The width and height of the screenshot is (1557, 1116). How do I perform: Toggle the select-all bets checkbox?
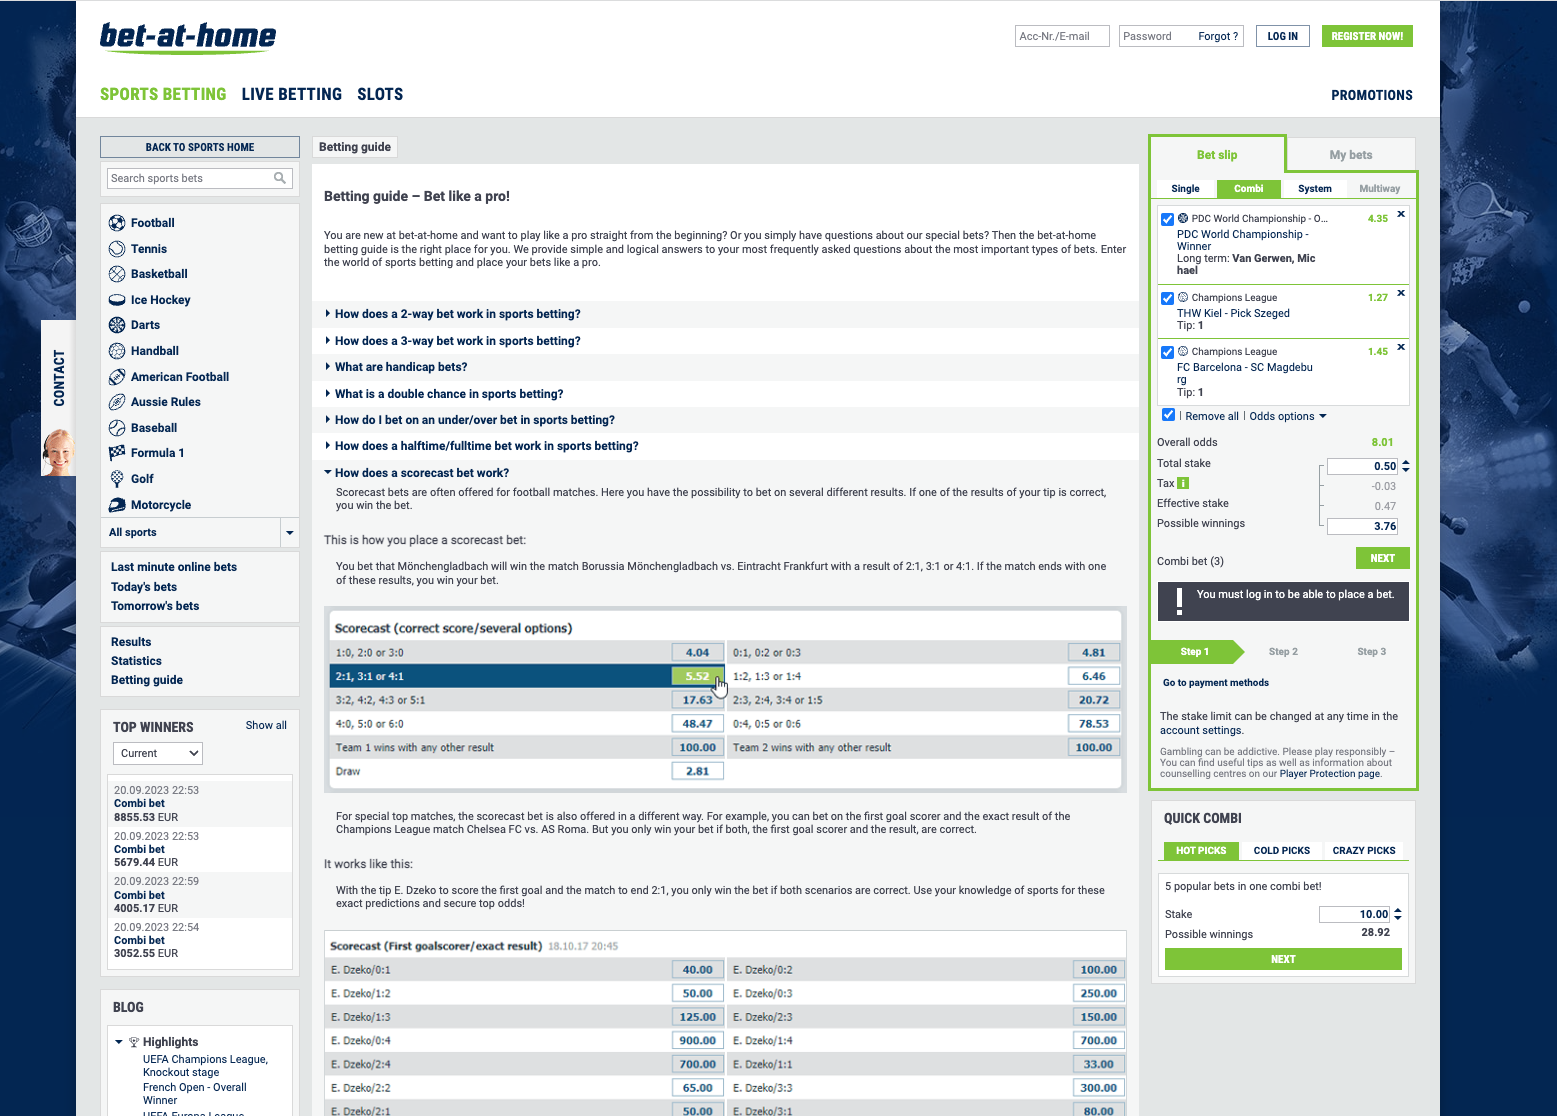point(1168,415)
